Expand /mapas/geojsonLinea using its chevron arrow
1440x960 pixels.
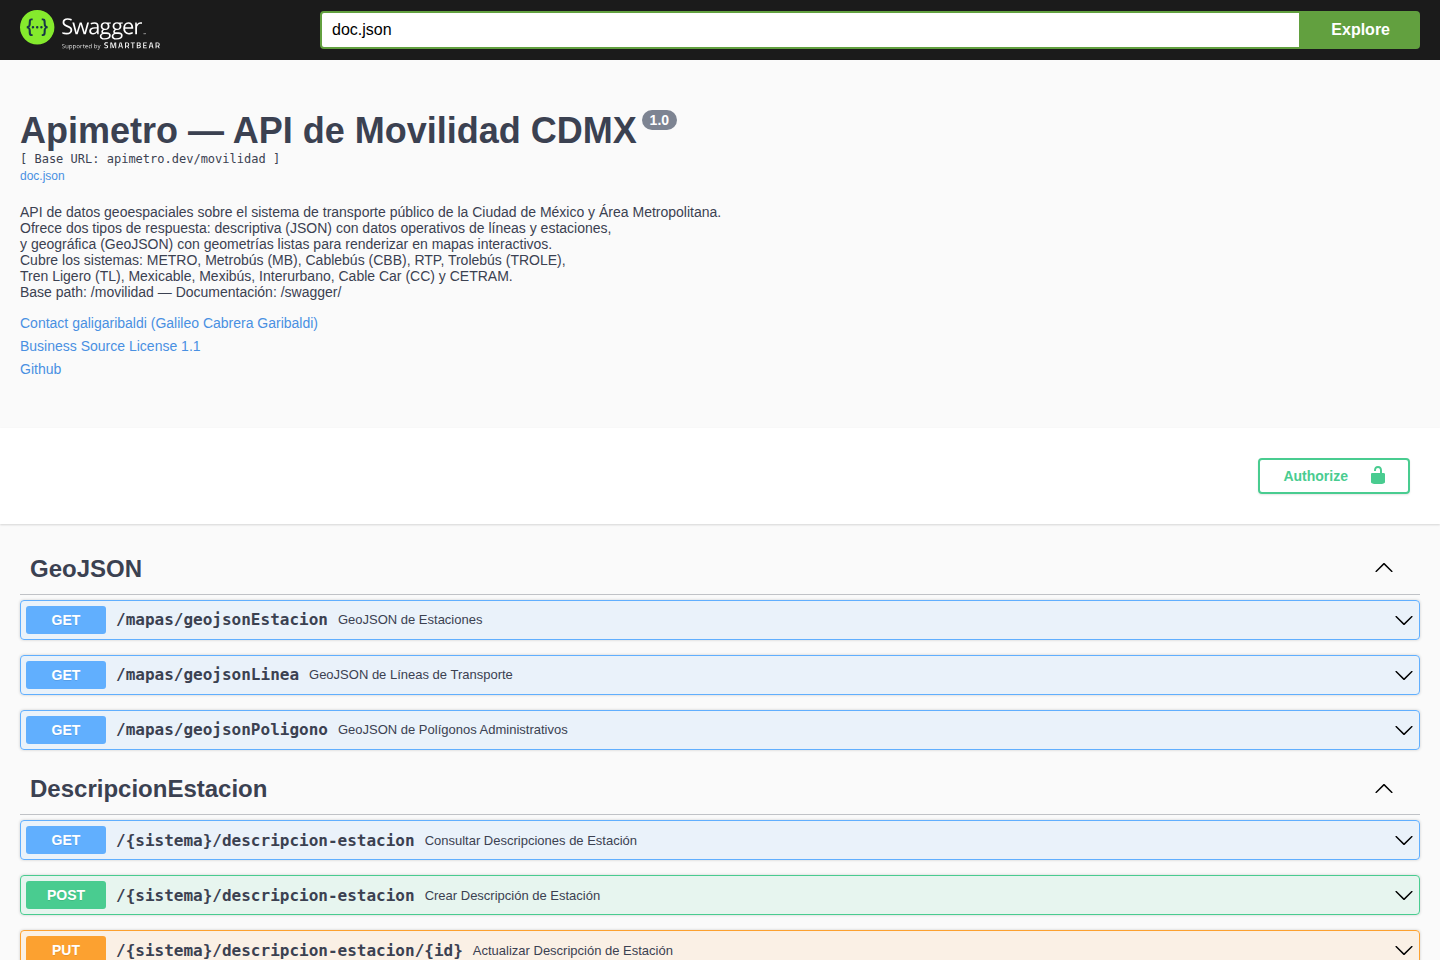tap(1404, 675)
